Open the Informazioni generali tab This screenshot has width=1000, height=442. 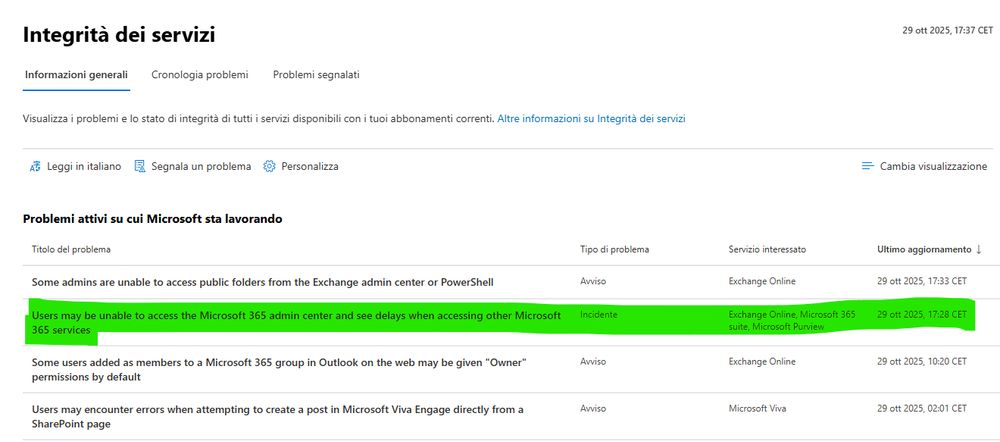[x=76, y=75]
